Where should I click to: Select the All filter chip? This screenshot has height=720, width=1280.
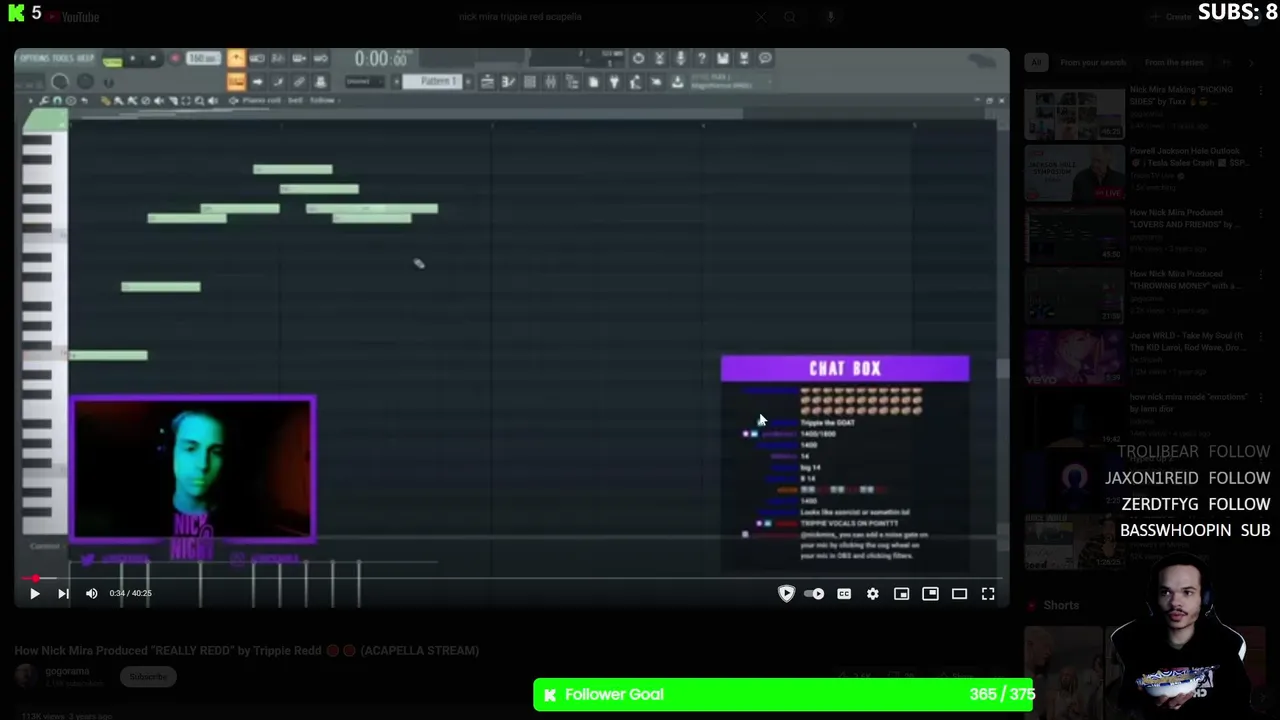(1036, 63)
